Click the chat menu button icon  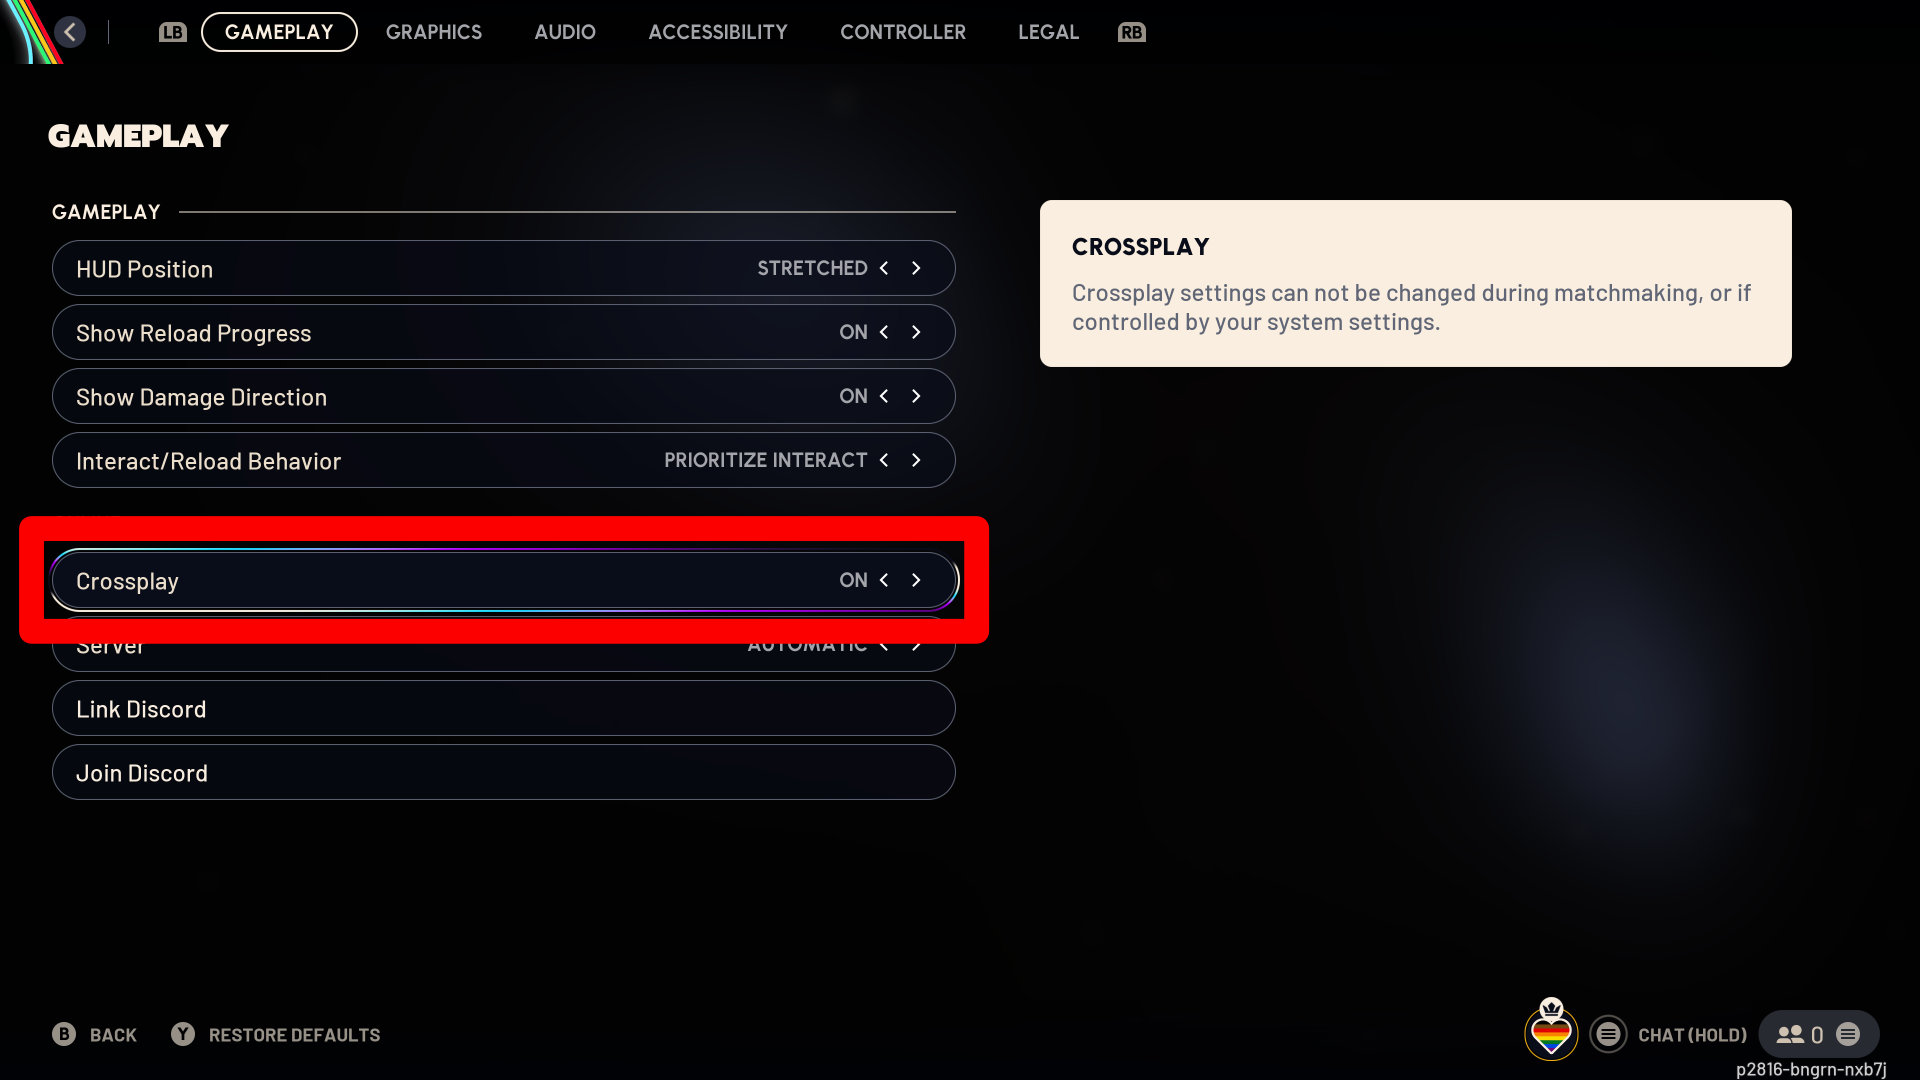click(1608, 1034)
